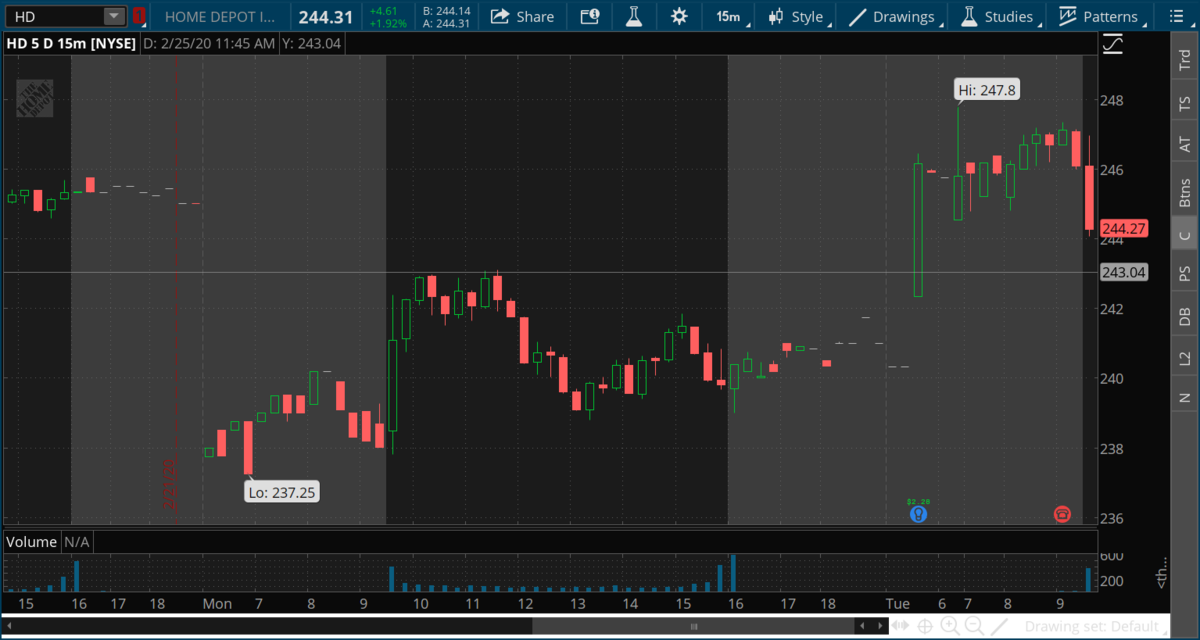Click the 244.31 last price quote

[326, 16]
